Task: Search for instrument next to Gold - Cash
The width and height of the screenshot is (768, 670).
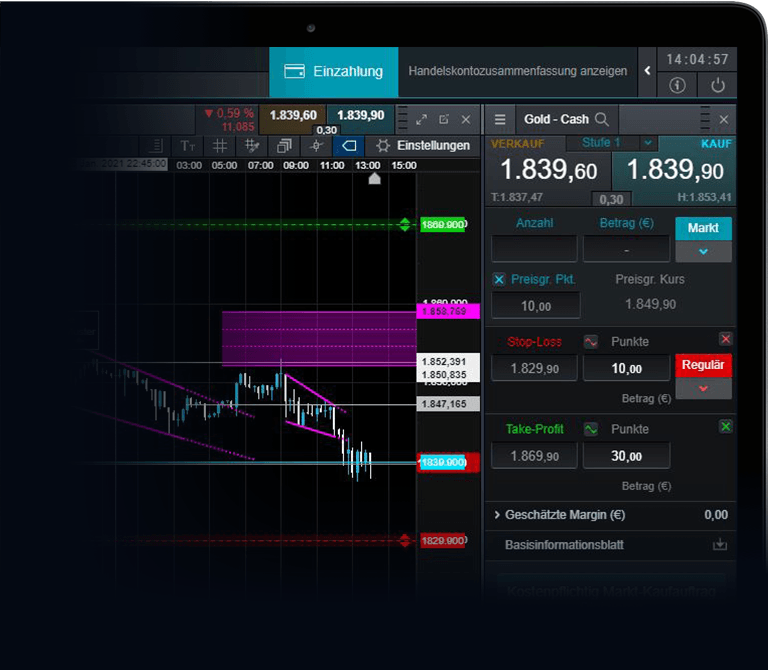Action: pos(602,119)
